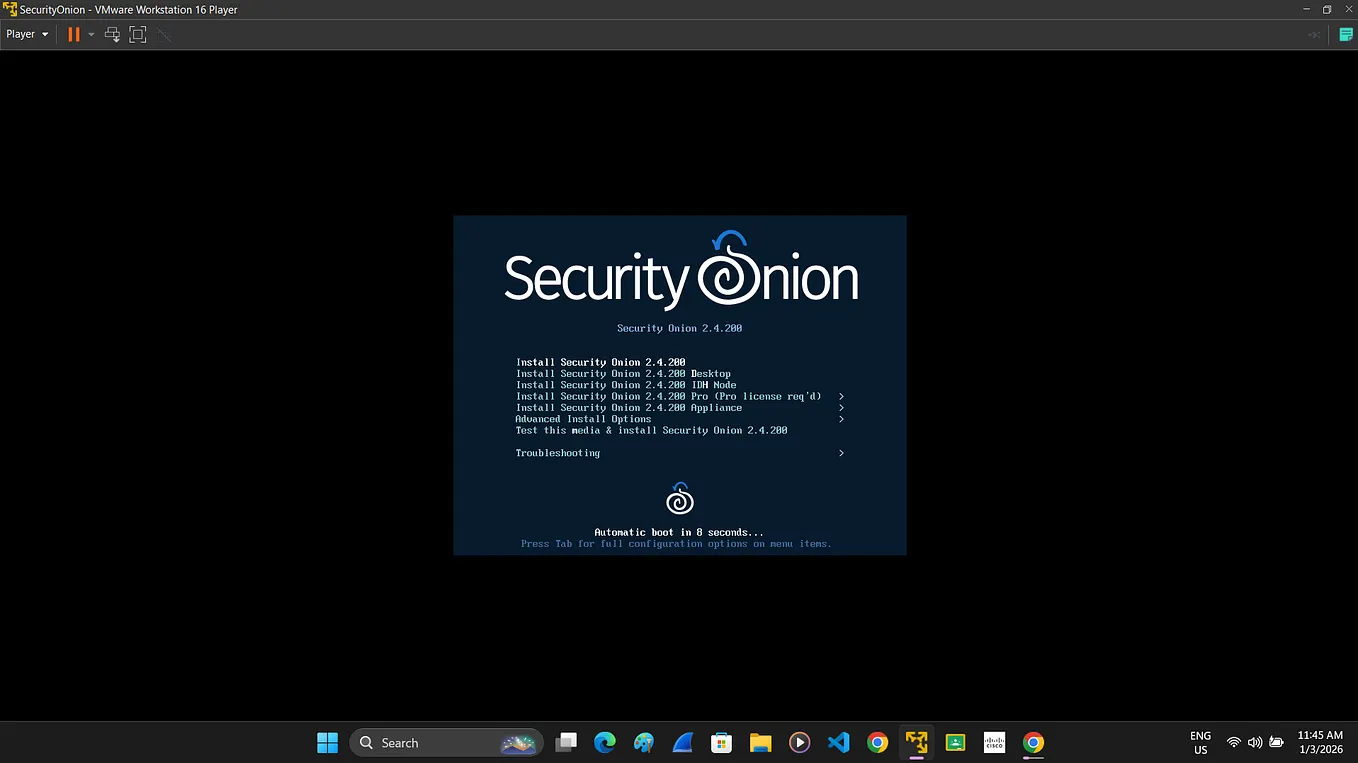Open the Cisco app from the taskbar
Viewport: 1358px width, 763px height.
click(994, 743)
